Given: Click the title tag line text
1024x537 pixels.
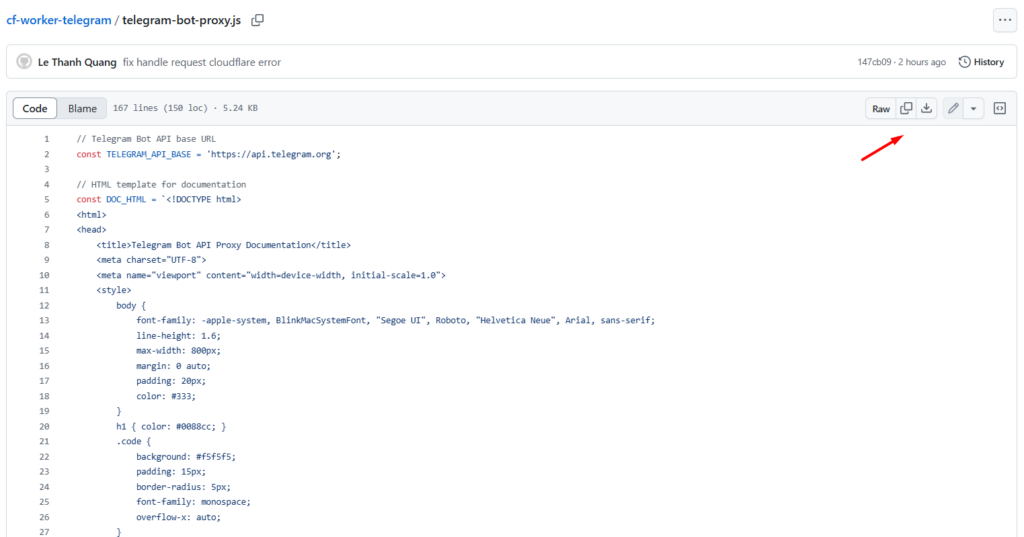Looking at the screenshot, I should 223,245.
